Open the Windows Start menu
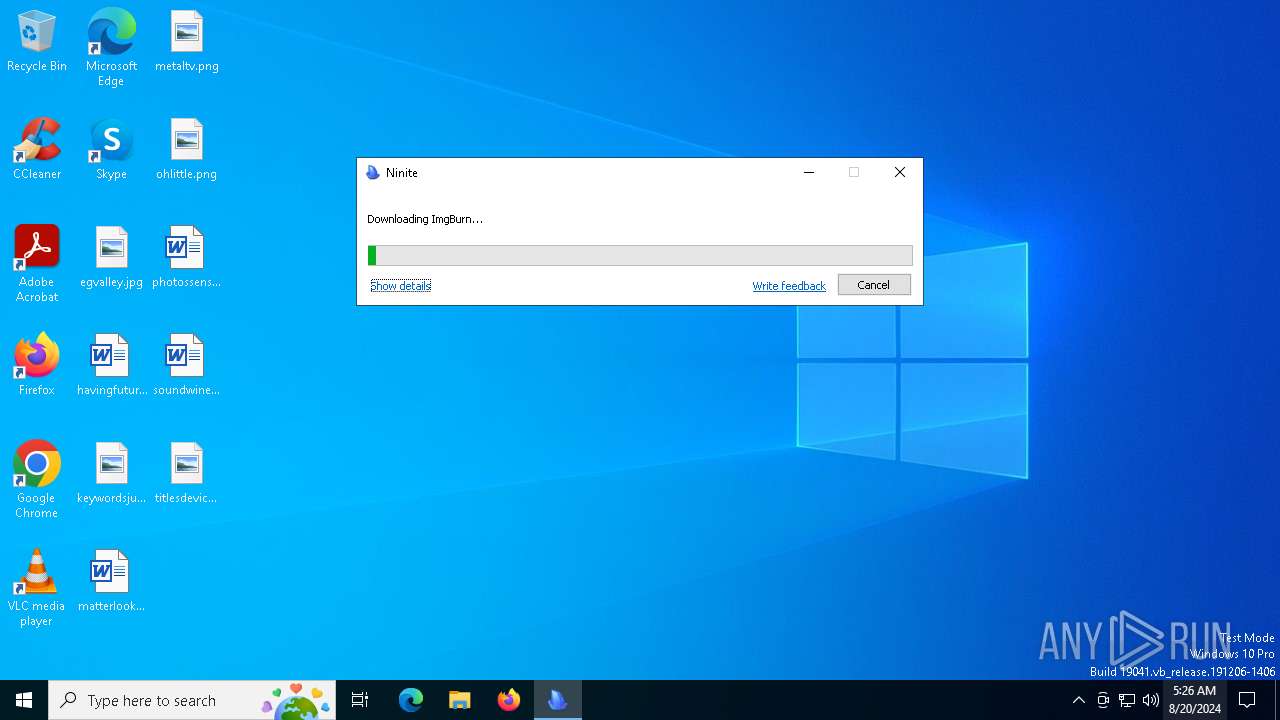Image resolution: width=1280 pixels, height=720 pixels. (x=24, y=700)
